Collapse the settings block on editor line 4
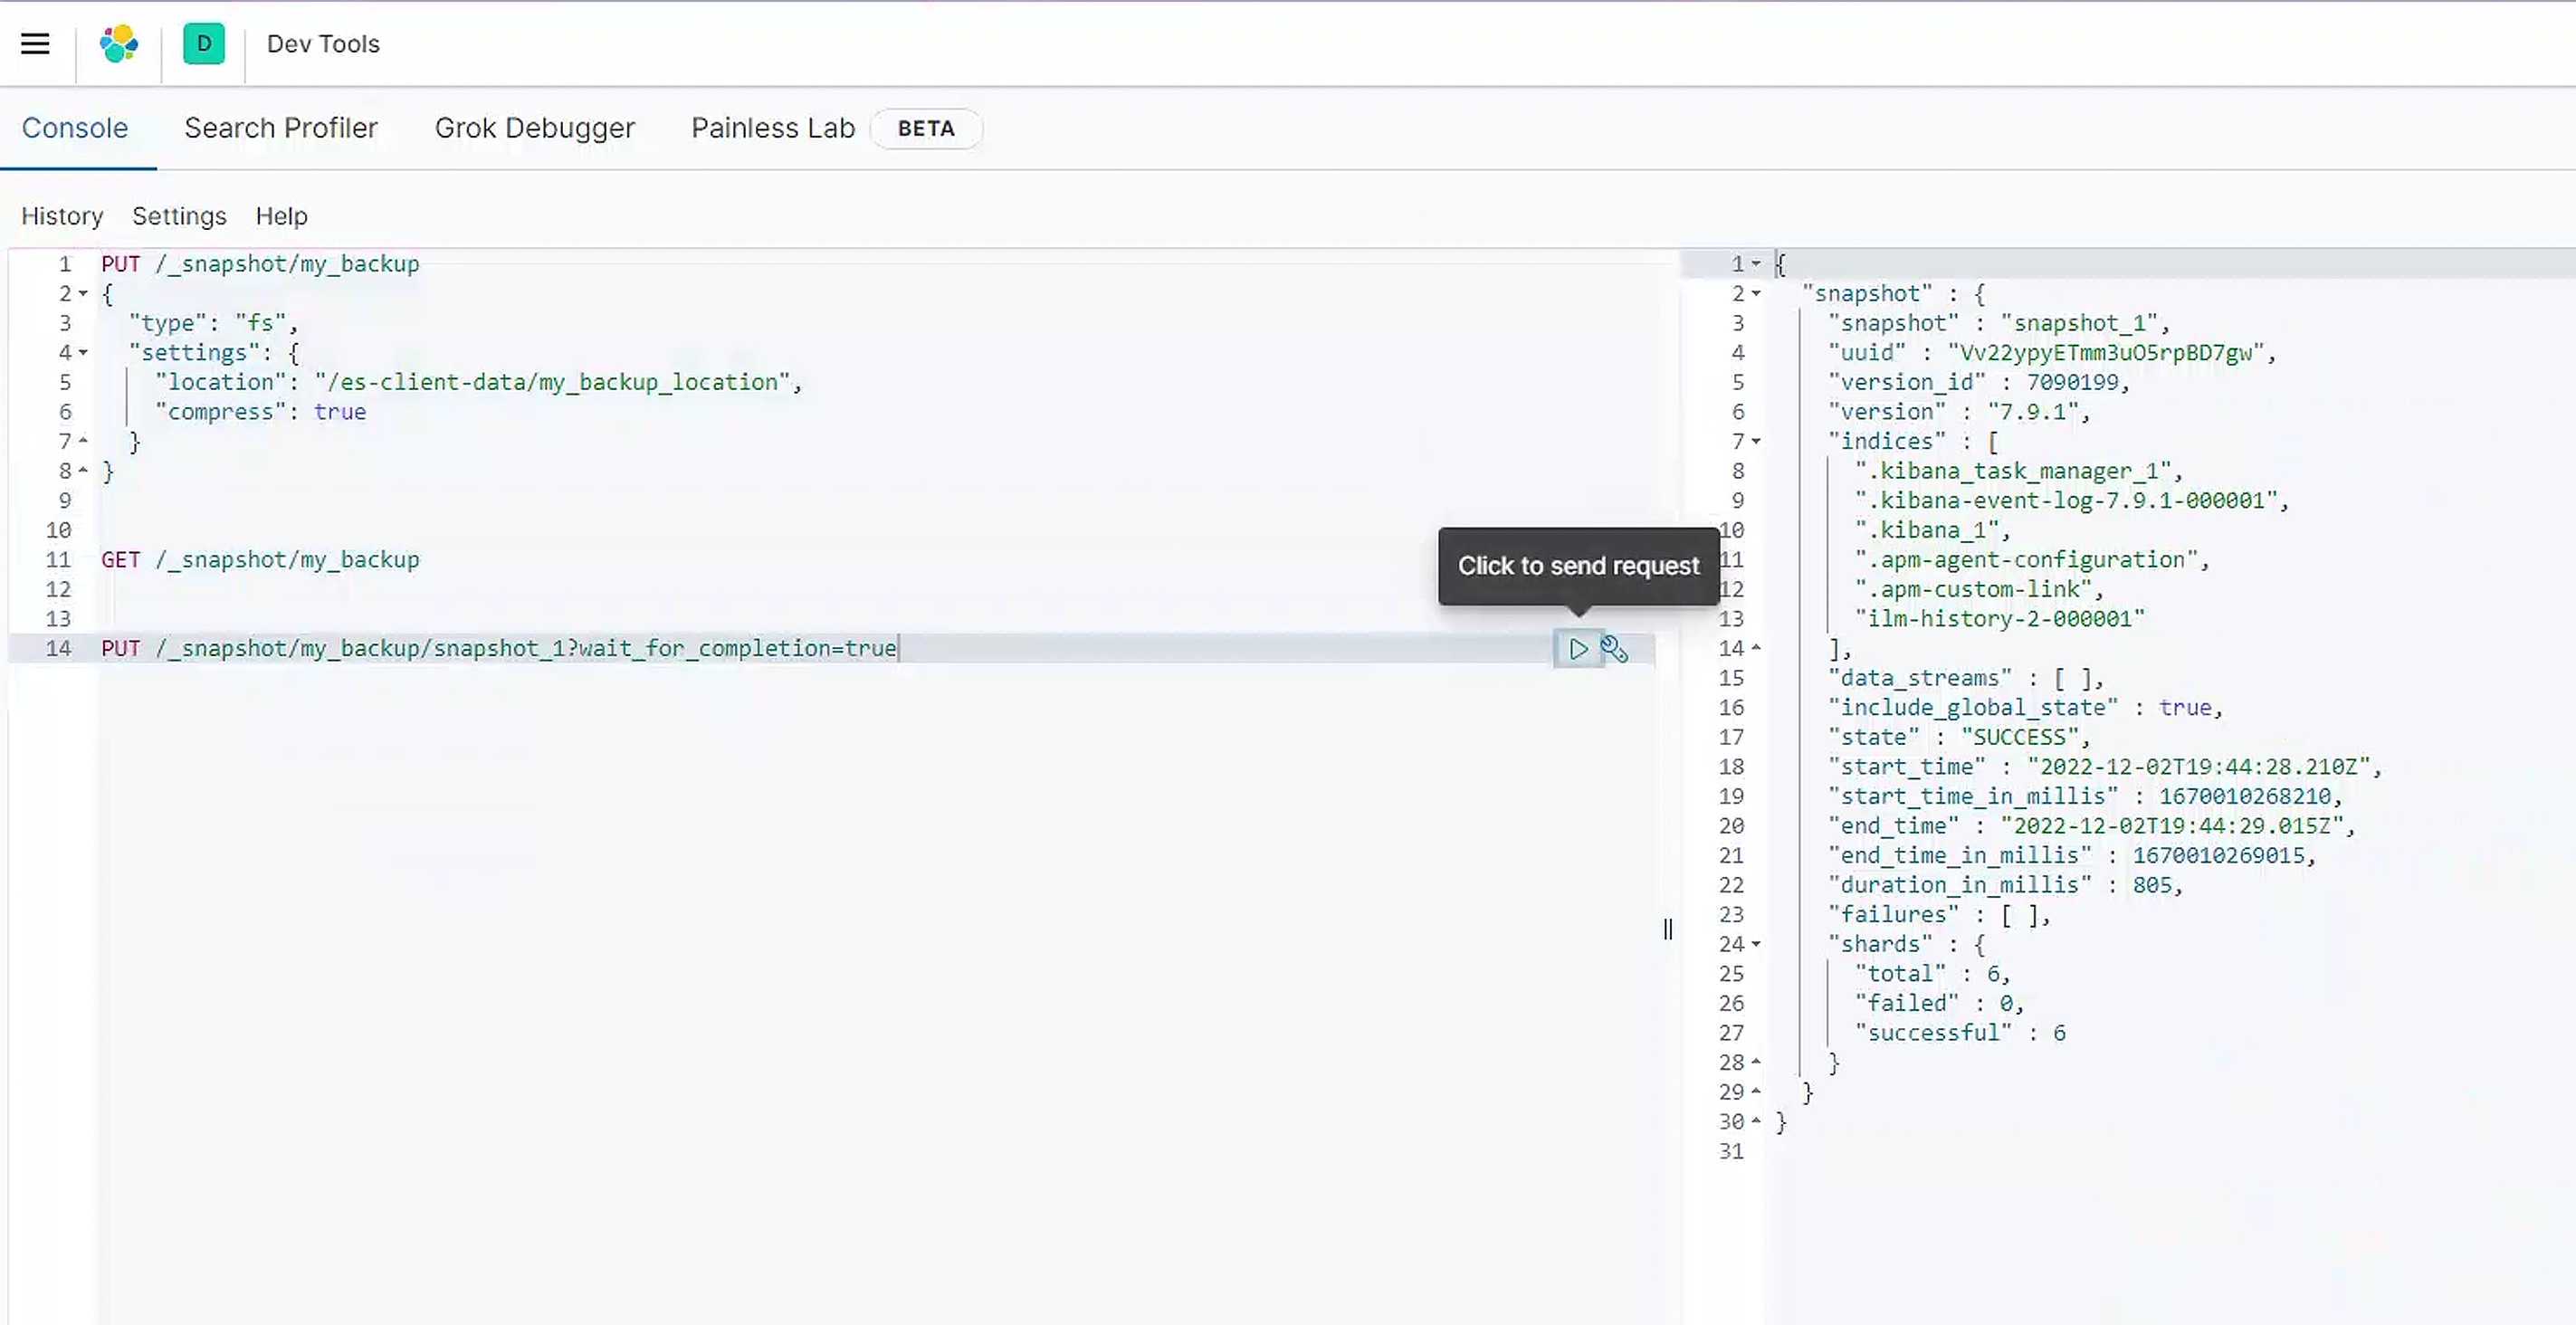2576x1325 pixels. 83,353
